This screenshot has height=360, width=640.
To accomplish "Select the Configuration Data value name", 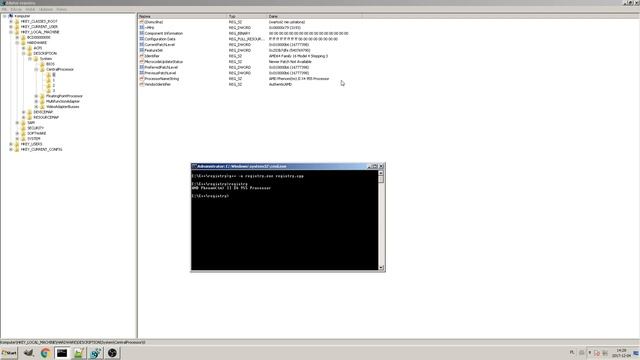I will [160, 39].
